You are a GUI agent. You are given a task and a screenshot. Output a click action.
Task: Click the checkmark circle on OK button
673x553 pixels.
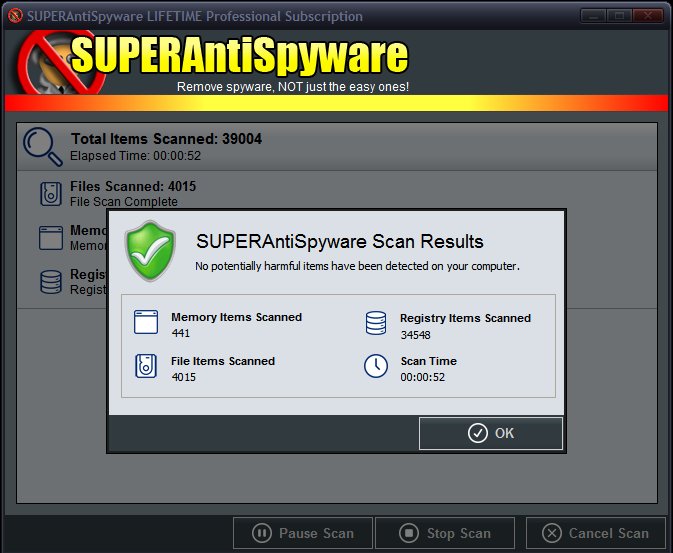tap(478, 433)
